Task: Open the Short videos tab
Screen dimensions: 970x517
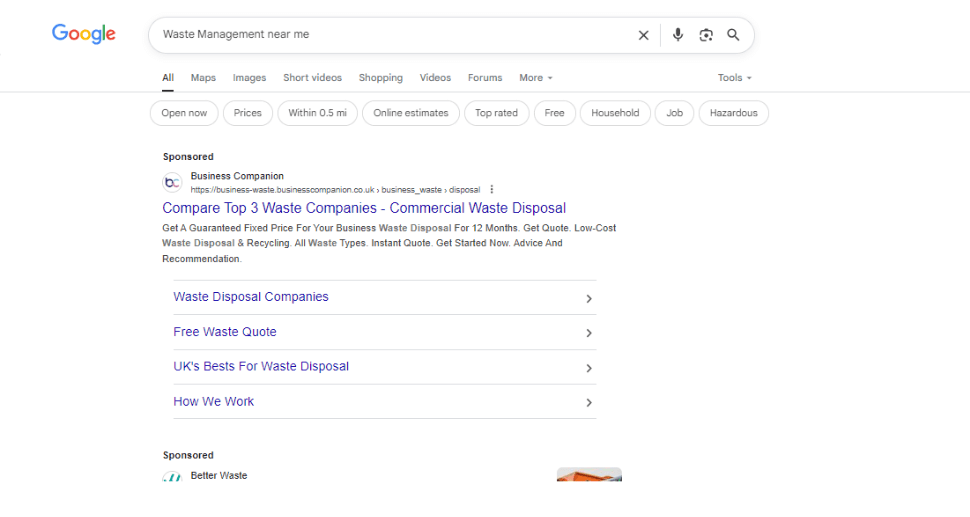Action: (x=312, y=78)
